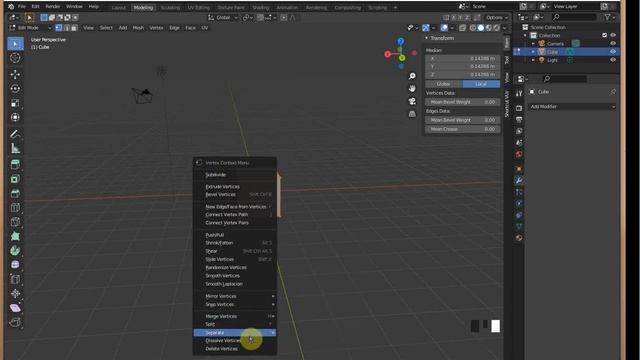Open the Global orientation dropdown
This screenshot has width=640, height=360.
pyautogui.click(x=223, y=18)
